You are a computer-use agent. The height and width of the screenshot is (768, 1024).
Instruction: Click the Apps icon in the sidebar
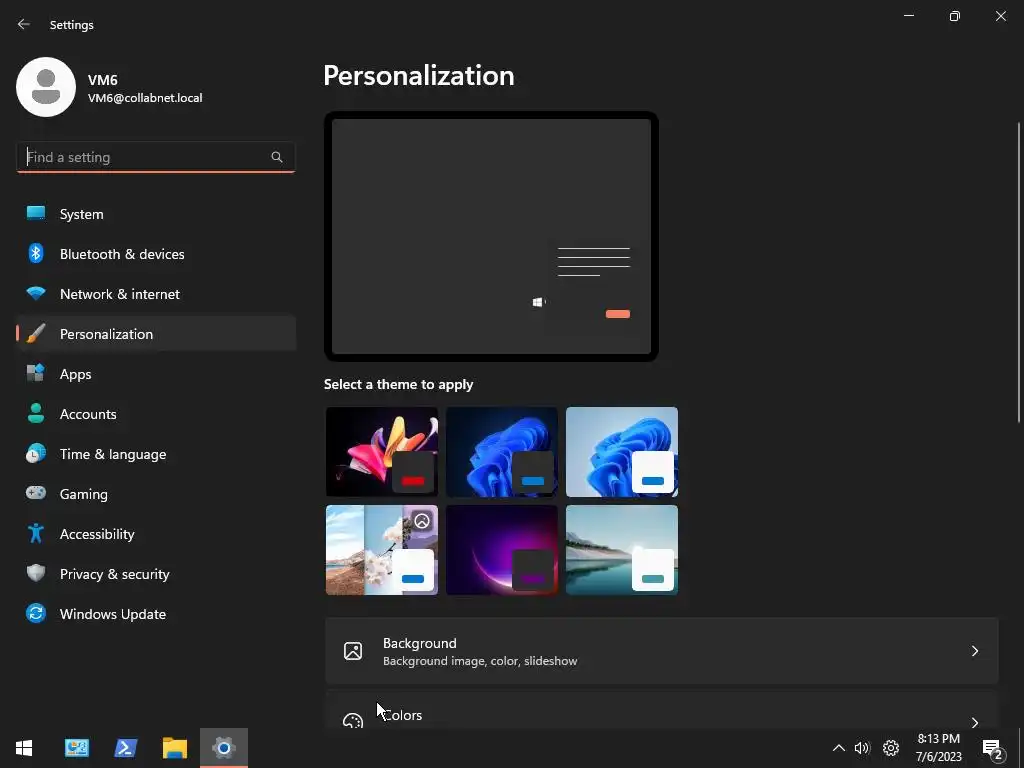[x=36, y=374]
